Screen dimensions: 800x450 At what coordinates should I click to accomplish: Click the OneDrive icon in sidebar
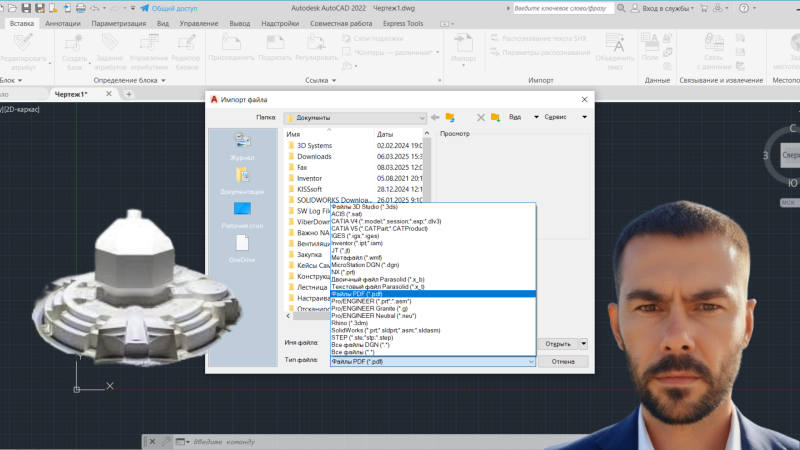pos(242,244)
